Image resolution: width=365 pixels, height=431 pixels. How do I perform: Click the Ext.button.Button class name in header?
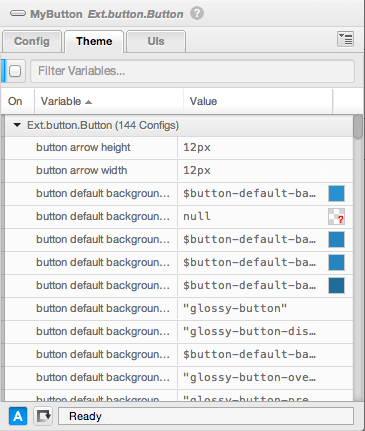(135, 14)
